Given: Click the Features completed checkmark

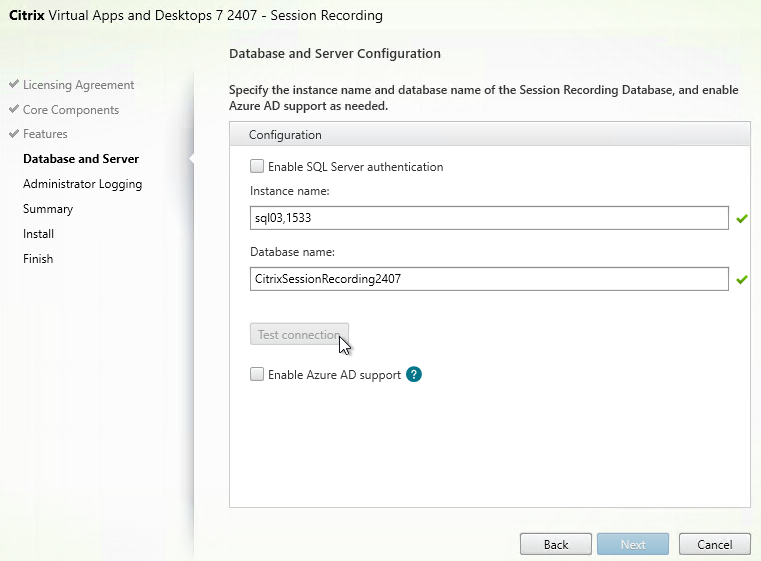Looking at the screenshot, I should (x=14, y=133).
